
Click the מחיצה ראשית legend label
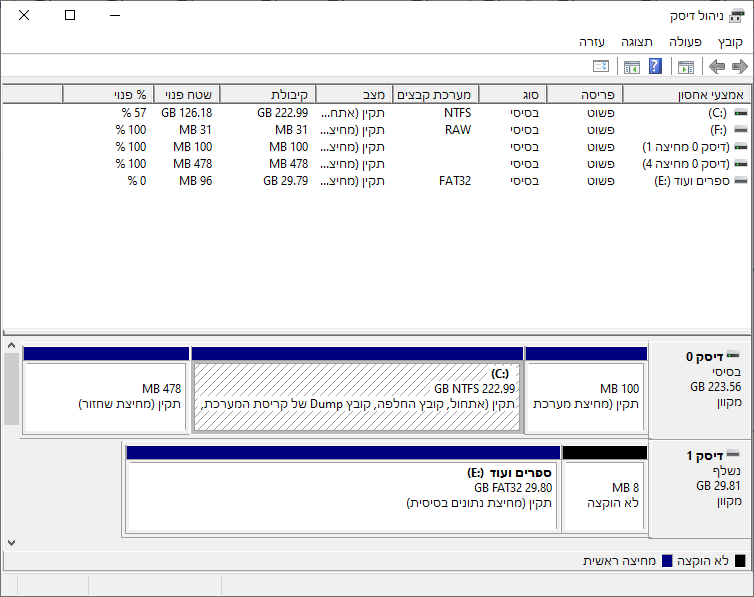(x=619, y=560)
